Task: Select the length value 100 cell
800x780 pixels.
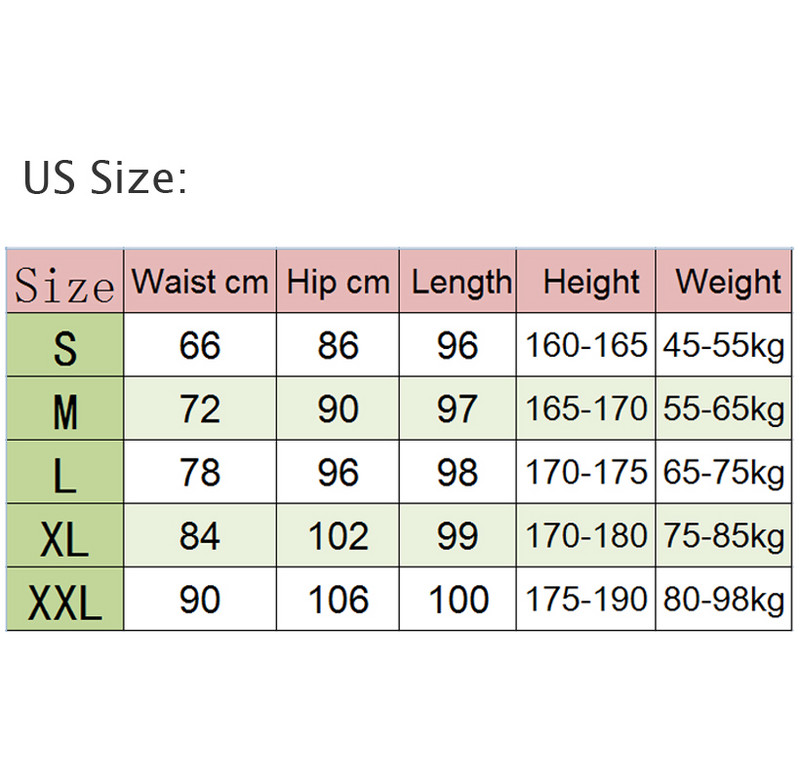Action: (459, 600)
